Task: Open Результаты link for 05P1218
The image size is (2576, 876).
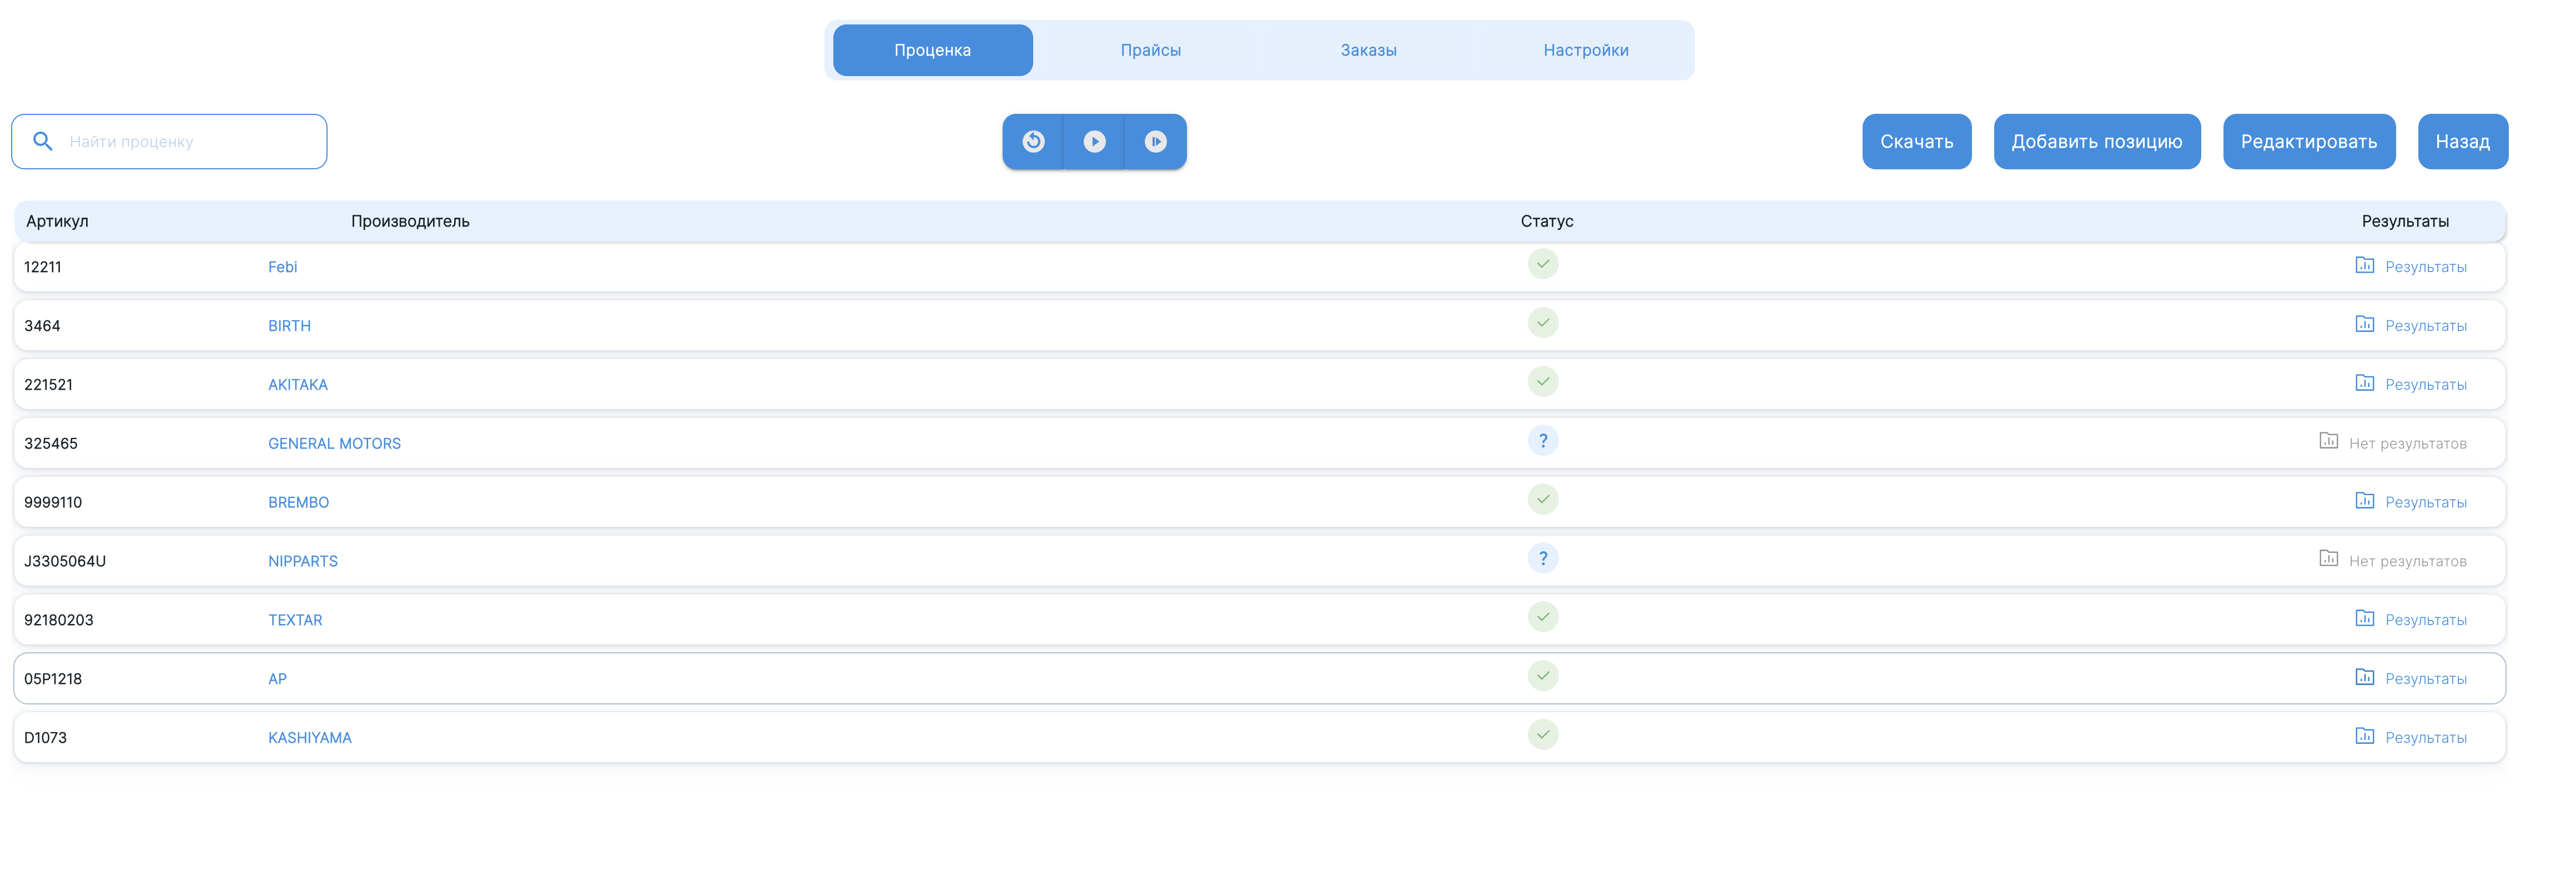Action: [2425, 679]
